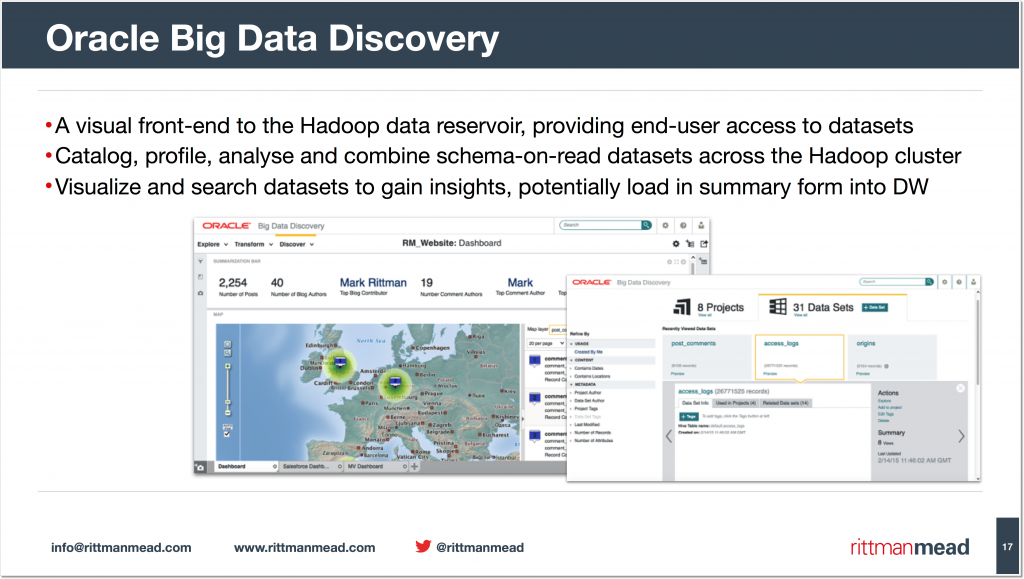Click map marker 2 near Luxembourg
The width and height of the screenshot is (1024, 579).
[x=395, y=382]
